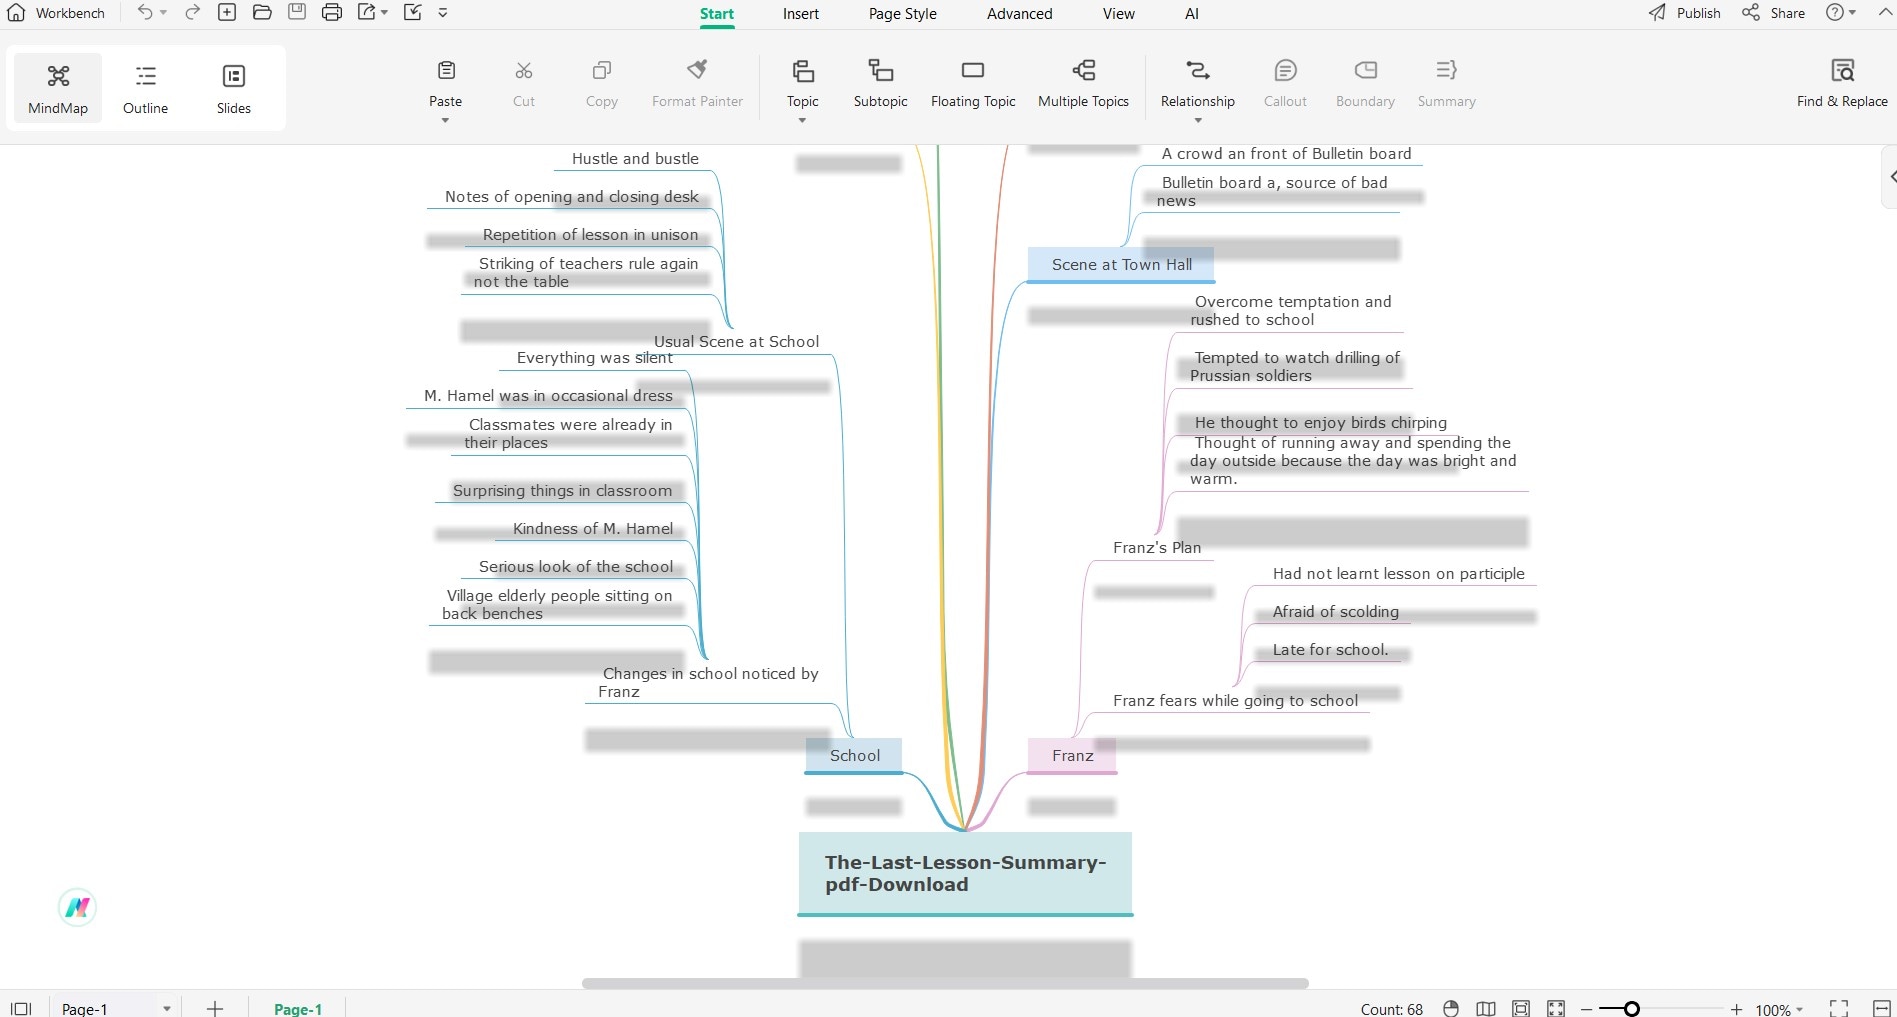Select the School topic node
1897x1017 pixels.
click(855, 756)
